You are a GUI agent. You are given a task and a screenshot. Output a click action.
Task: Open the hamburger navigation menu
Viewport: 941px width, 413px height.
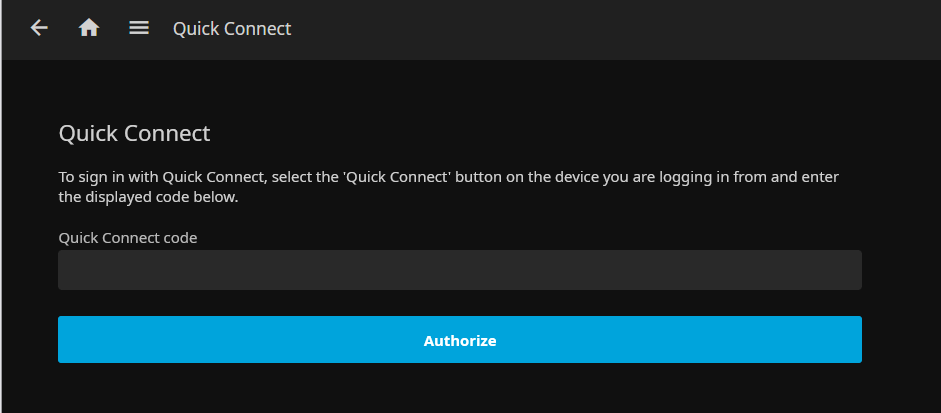[x=139, y=28]
